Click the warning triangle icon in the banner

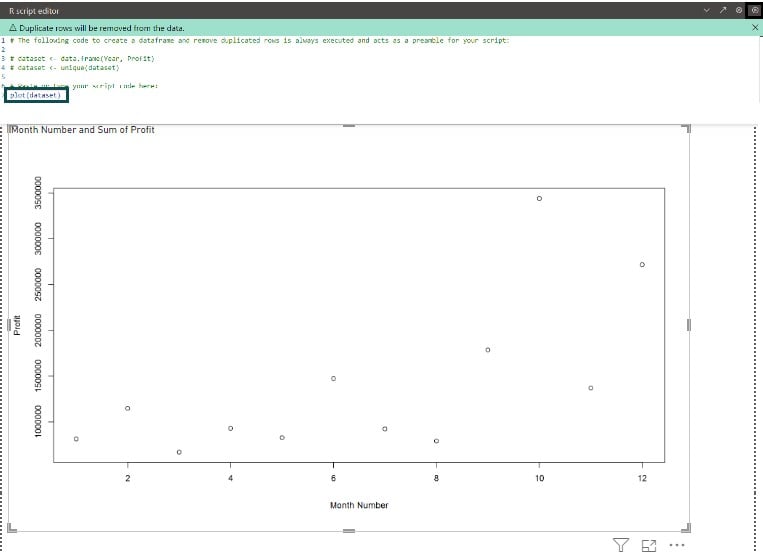point(13,28)
